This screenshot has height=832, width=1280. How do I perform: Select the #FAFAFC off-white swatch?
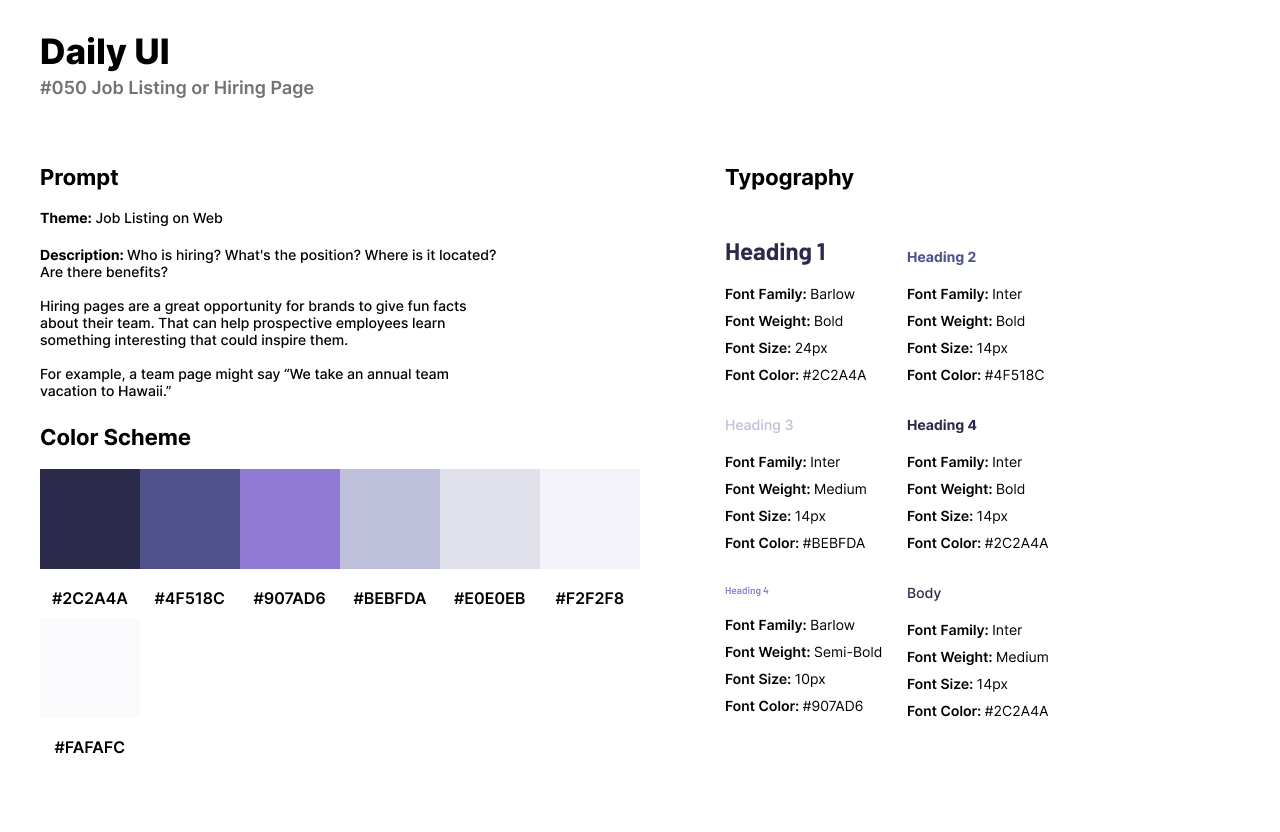90,668
